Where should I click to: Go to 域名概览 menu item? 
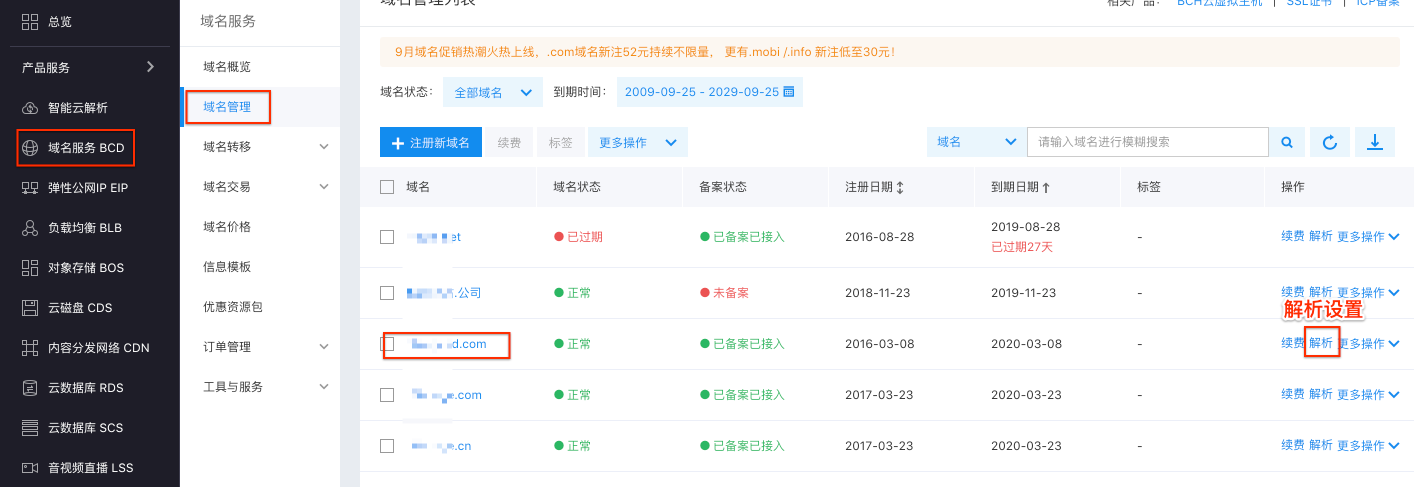[x=227, y=67]
